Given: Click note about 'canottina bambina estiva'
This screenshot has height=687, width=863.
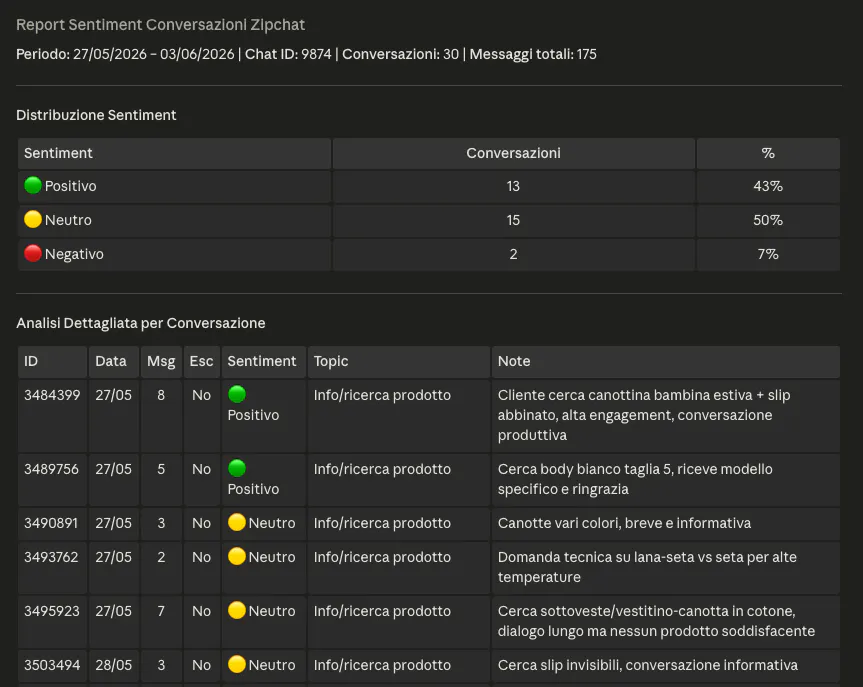Looking at the screenshot, I should click(x=644, y=416).
